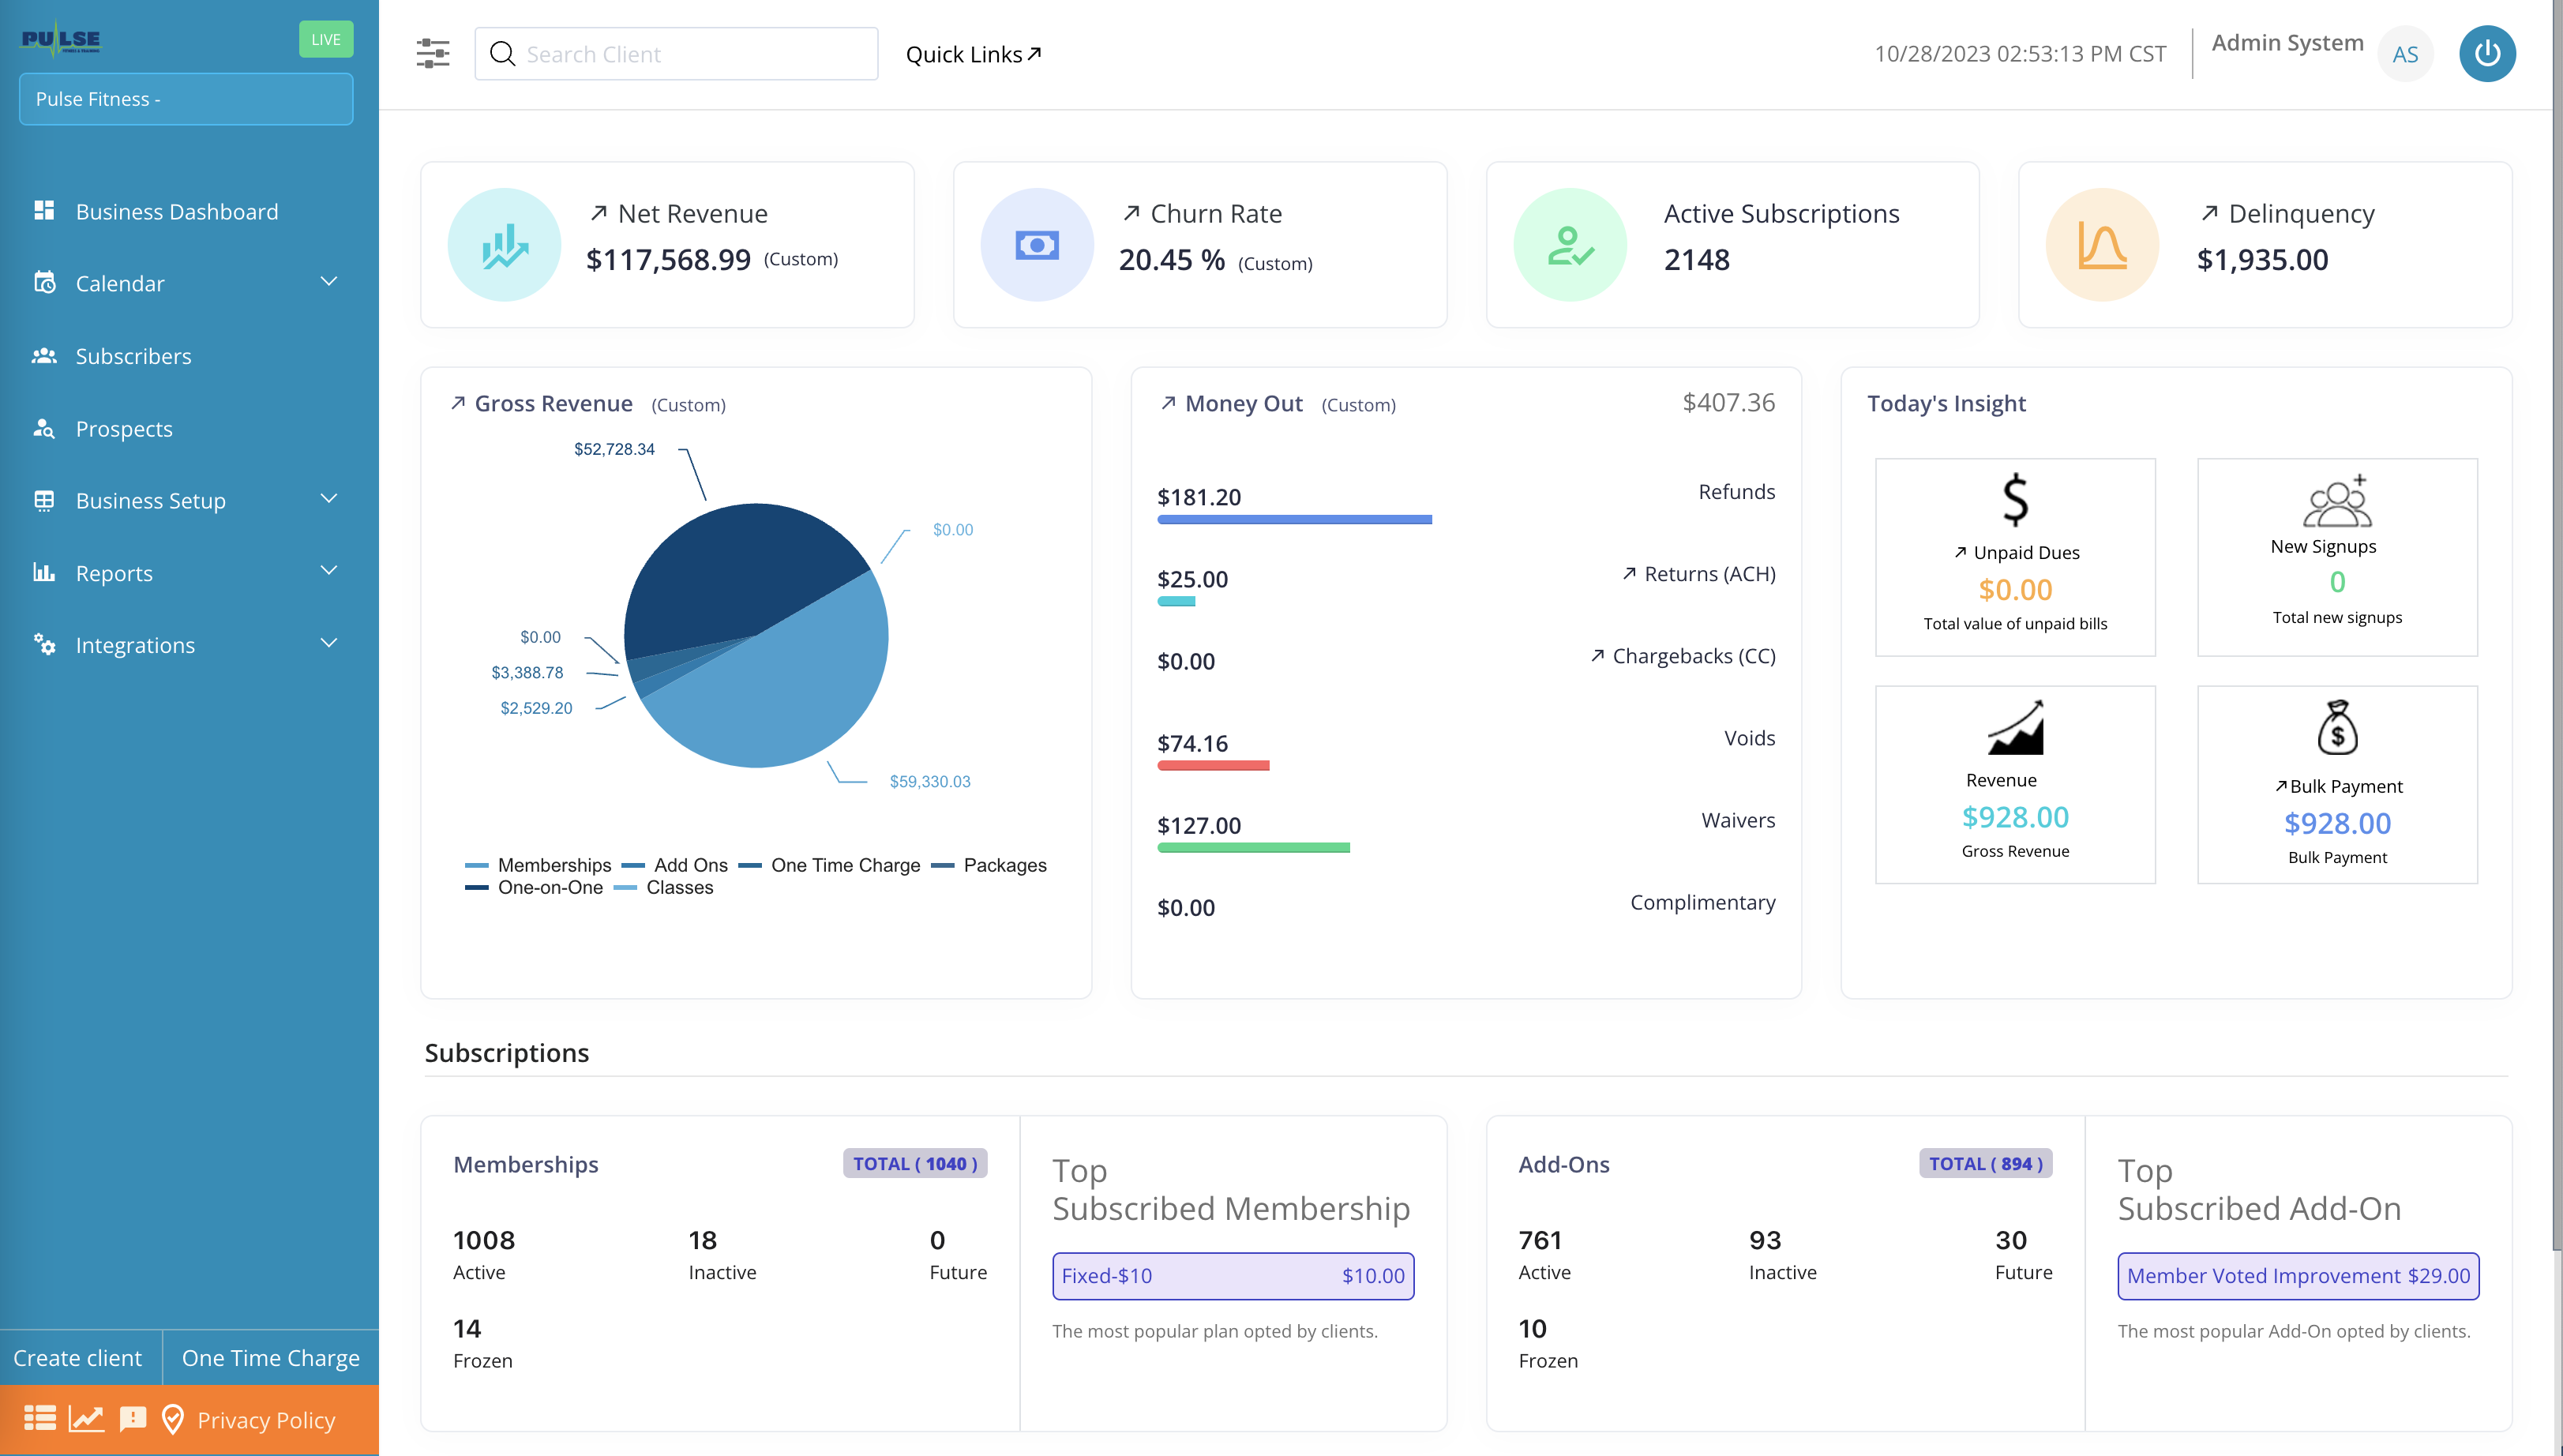Open Quick Links in the top bar

coord(971,54)
